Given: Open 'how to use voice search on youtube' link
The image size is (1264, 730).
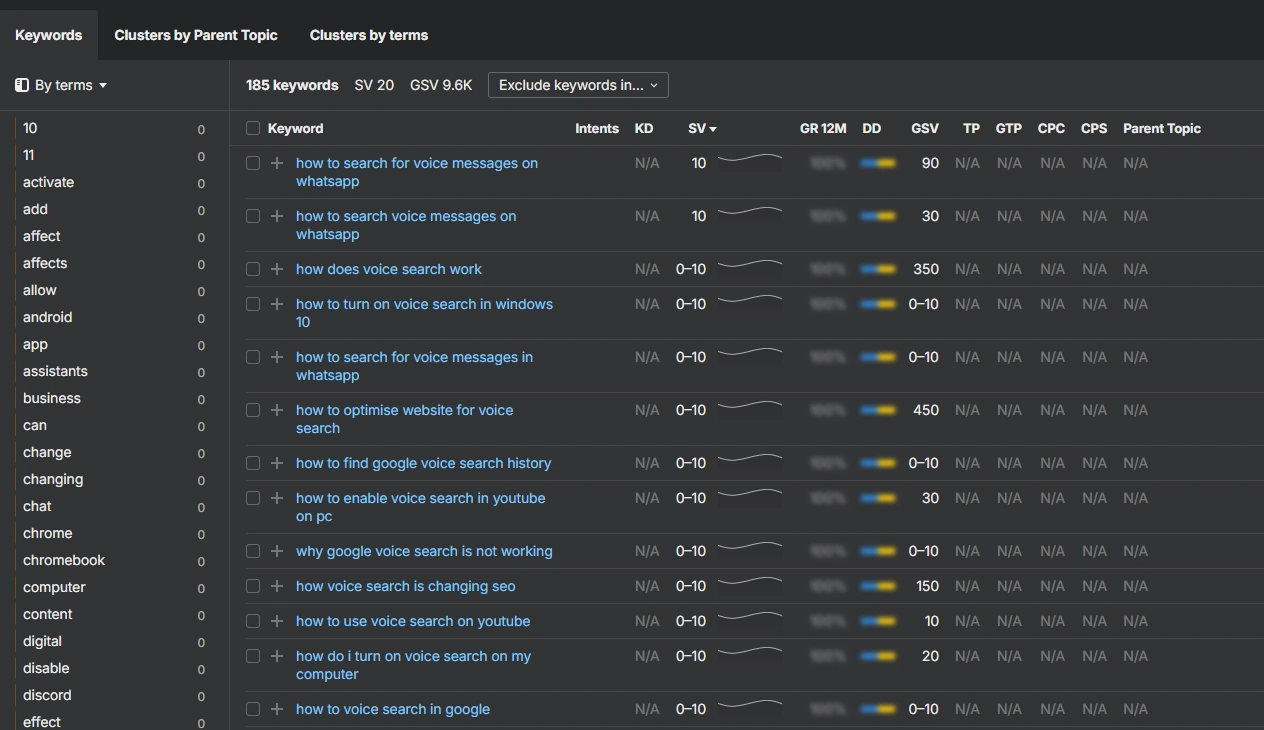Looking at the screenshot, I should tap(413, 621).
